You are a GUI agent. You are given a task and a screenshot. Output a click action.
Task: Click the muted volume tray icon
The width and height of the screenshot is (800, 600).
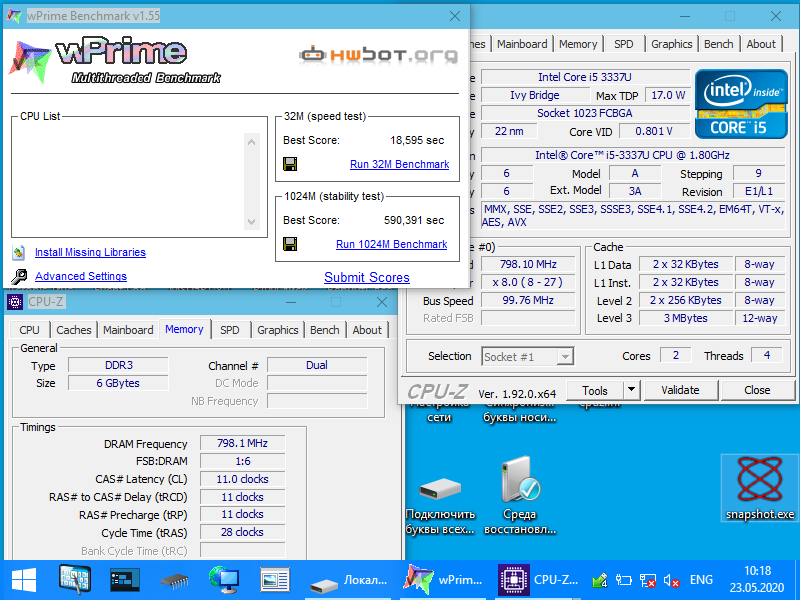[671, 580]
